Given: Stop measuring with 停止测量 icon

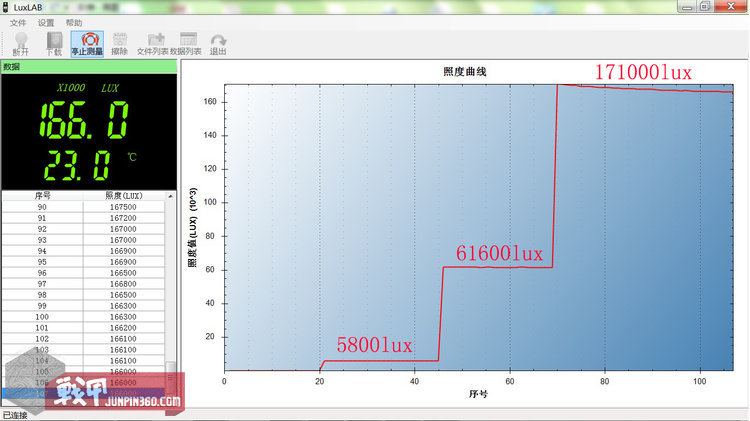Looking at the screenshot, I should tap(87, 44).
